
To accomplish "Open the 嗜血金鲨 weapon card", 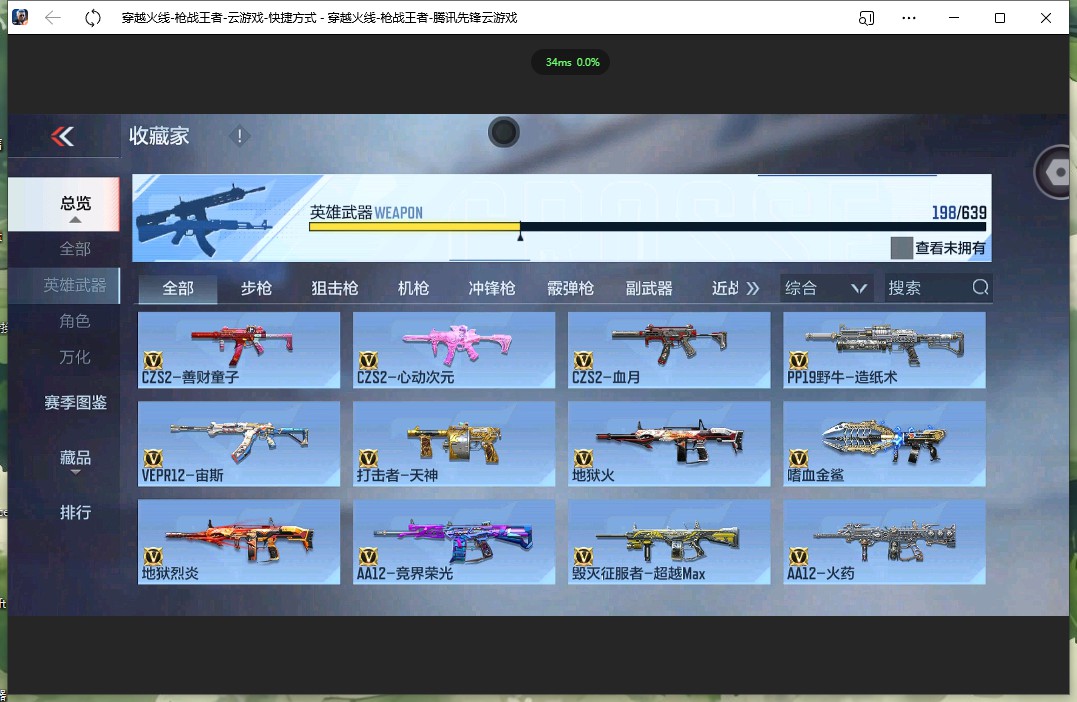I will click(885, 444).
